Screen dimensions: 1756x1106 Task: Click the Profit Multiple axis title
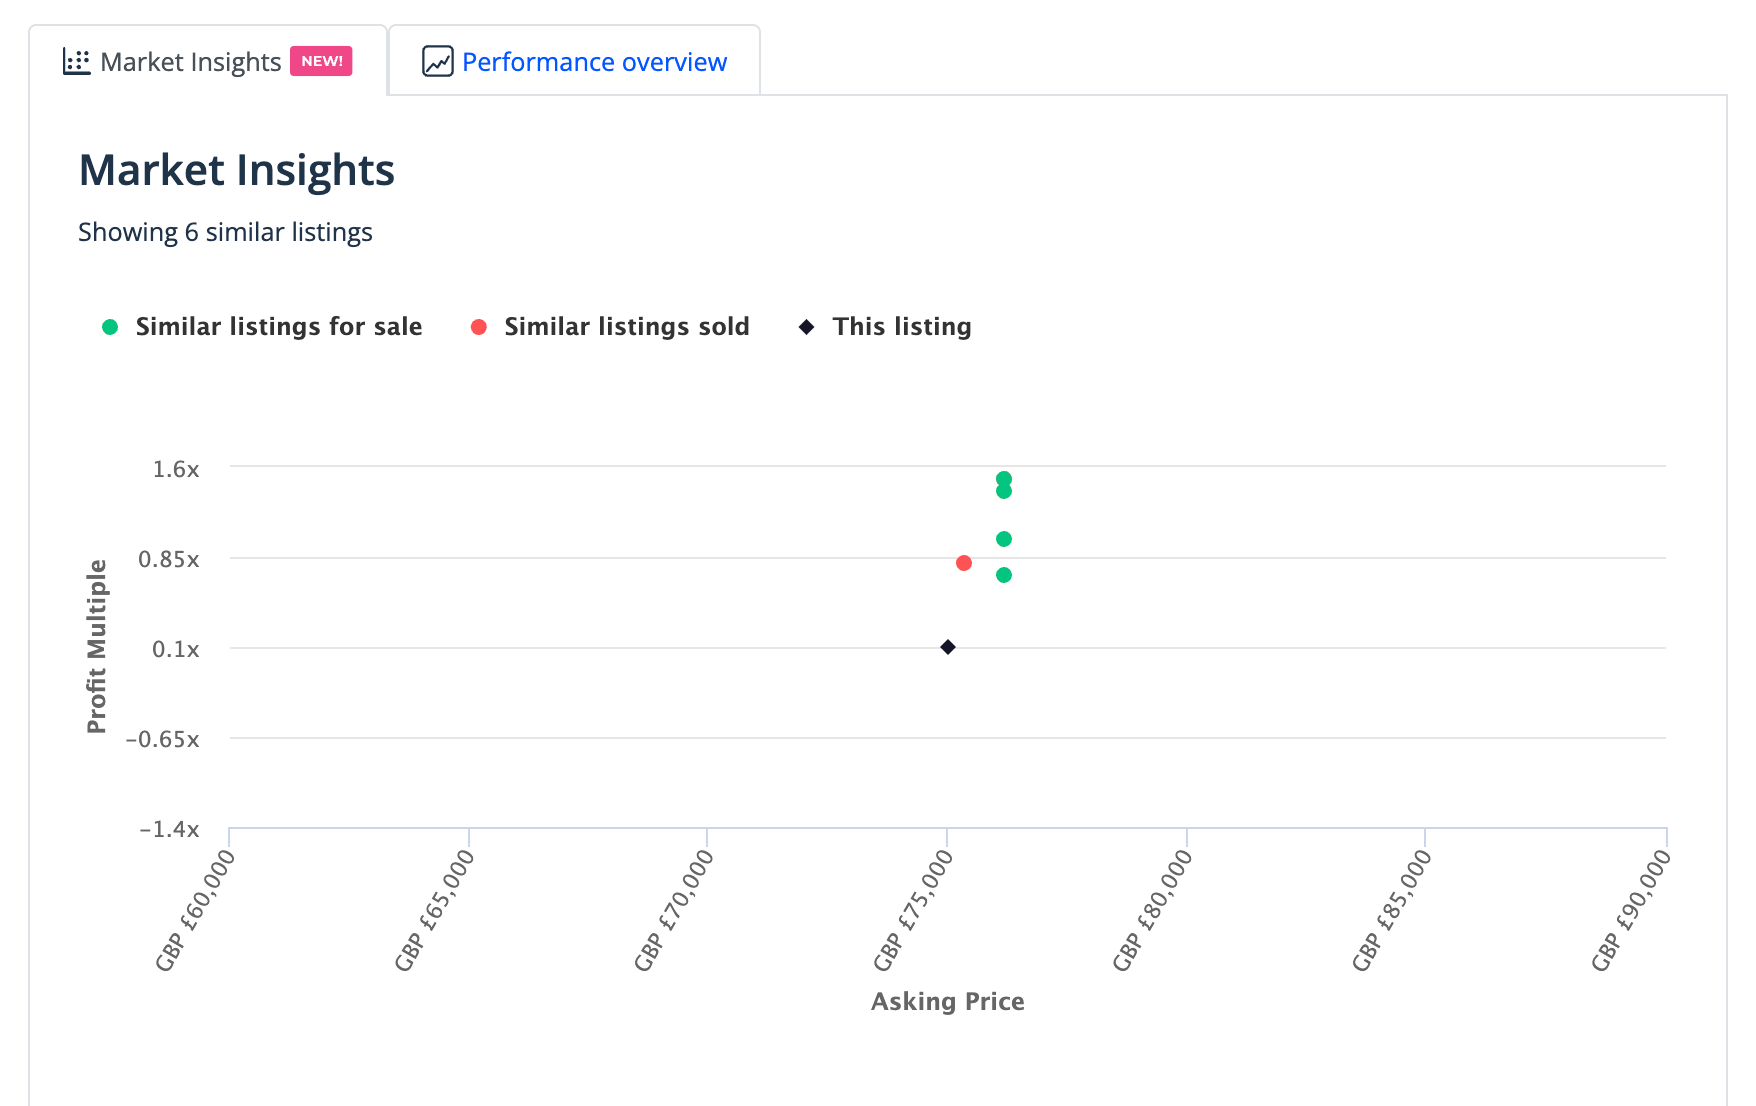click(96, 646)
